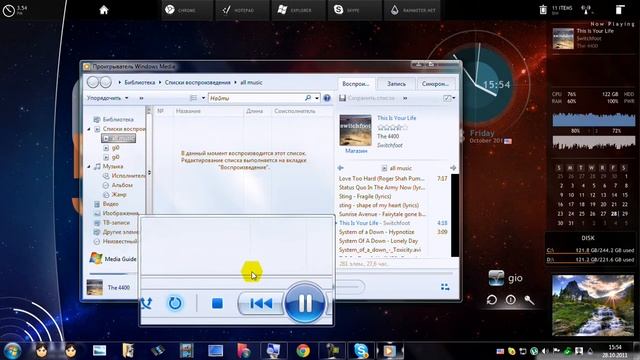Viewport: 640px width, 360px height.
Task: Open Media Guide
Action: coord(113,259)
